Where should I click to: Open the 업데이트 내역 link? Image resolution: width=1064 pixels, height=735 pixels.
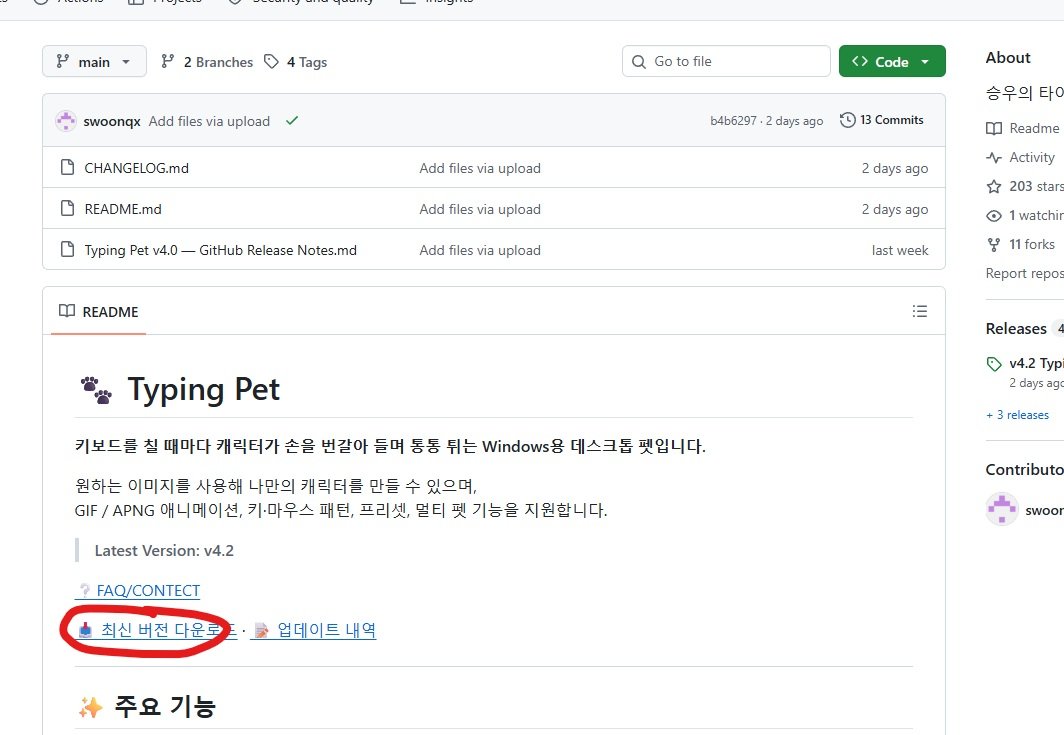tap(314, 630)
